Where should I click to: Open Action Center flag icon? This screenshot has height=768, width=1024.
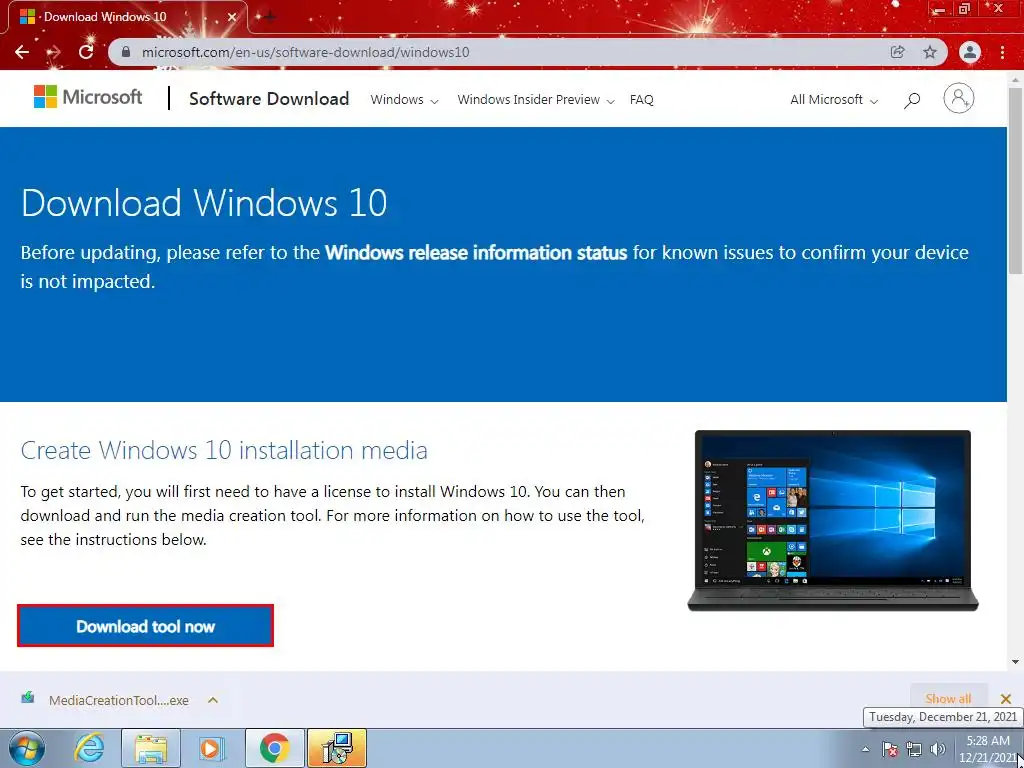pyautogui.click(x=889, y=749)
